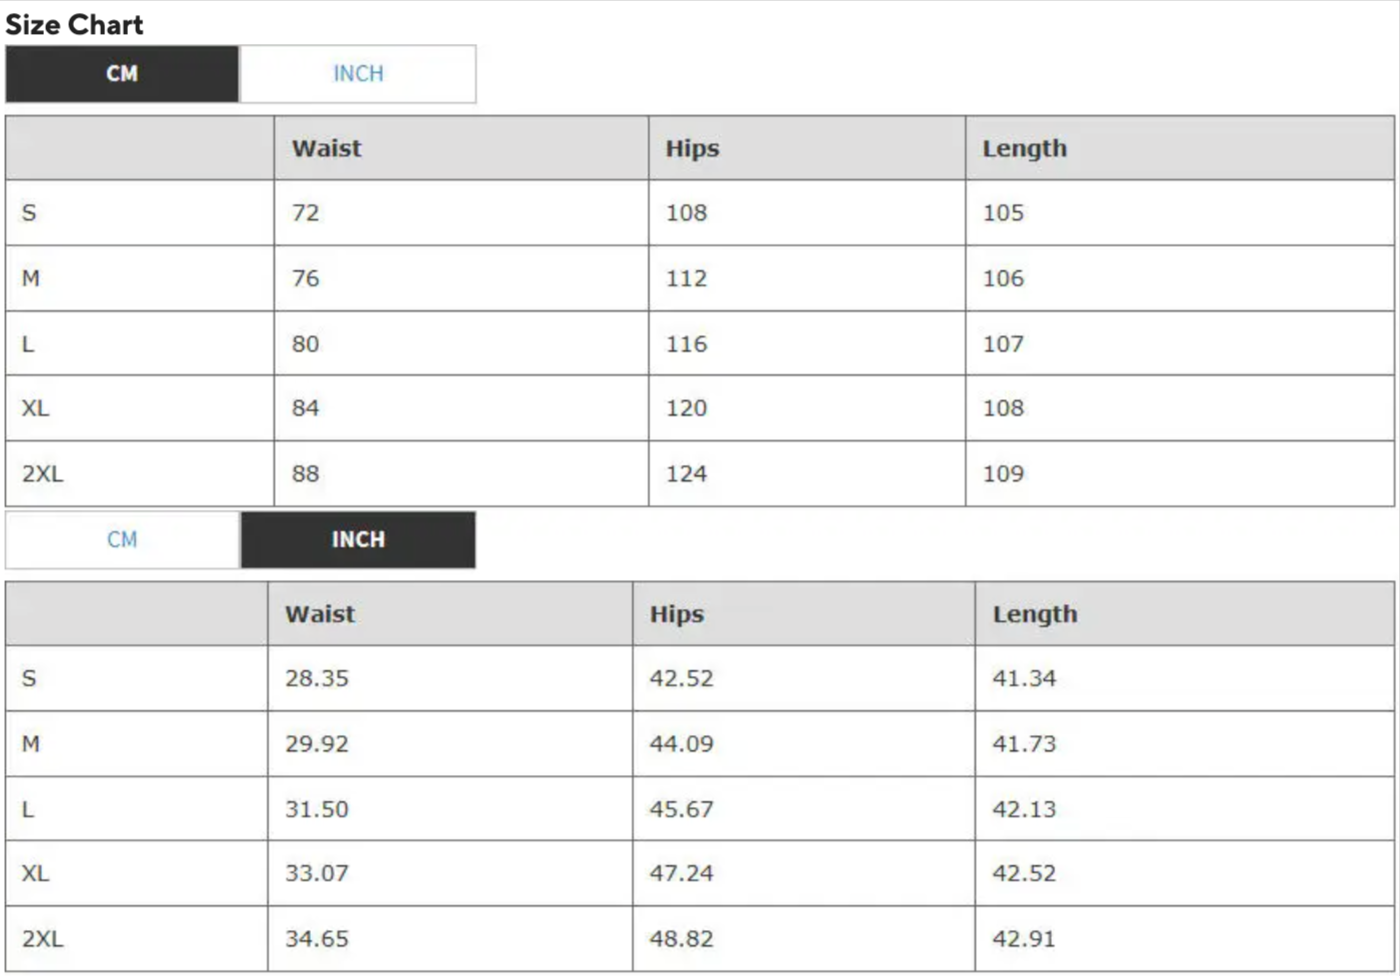1400x976 pixels.
Task: Click the Size Chart heading
Action: (x=75, y=25)
